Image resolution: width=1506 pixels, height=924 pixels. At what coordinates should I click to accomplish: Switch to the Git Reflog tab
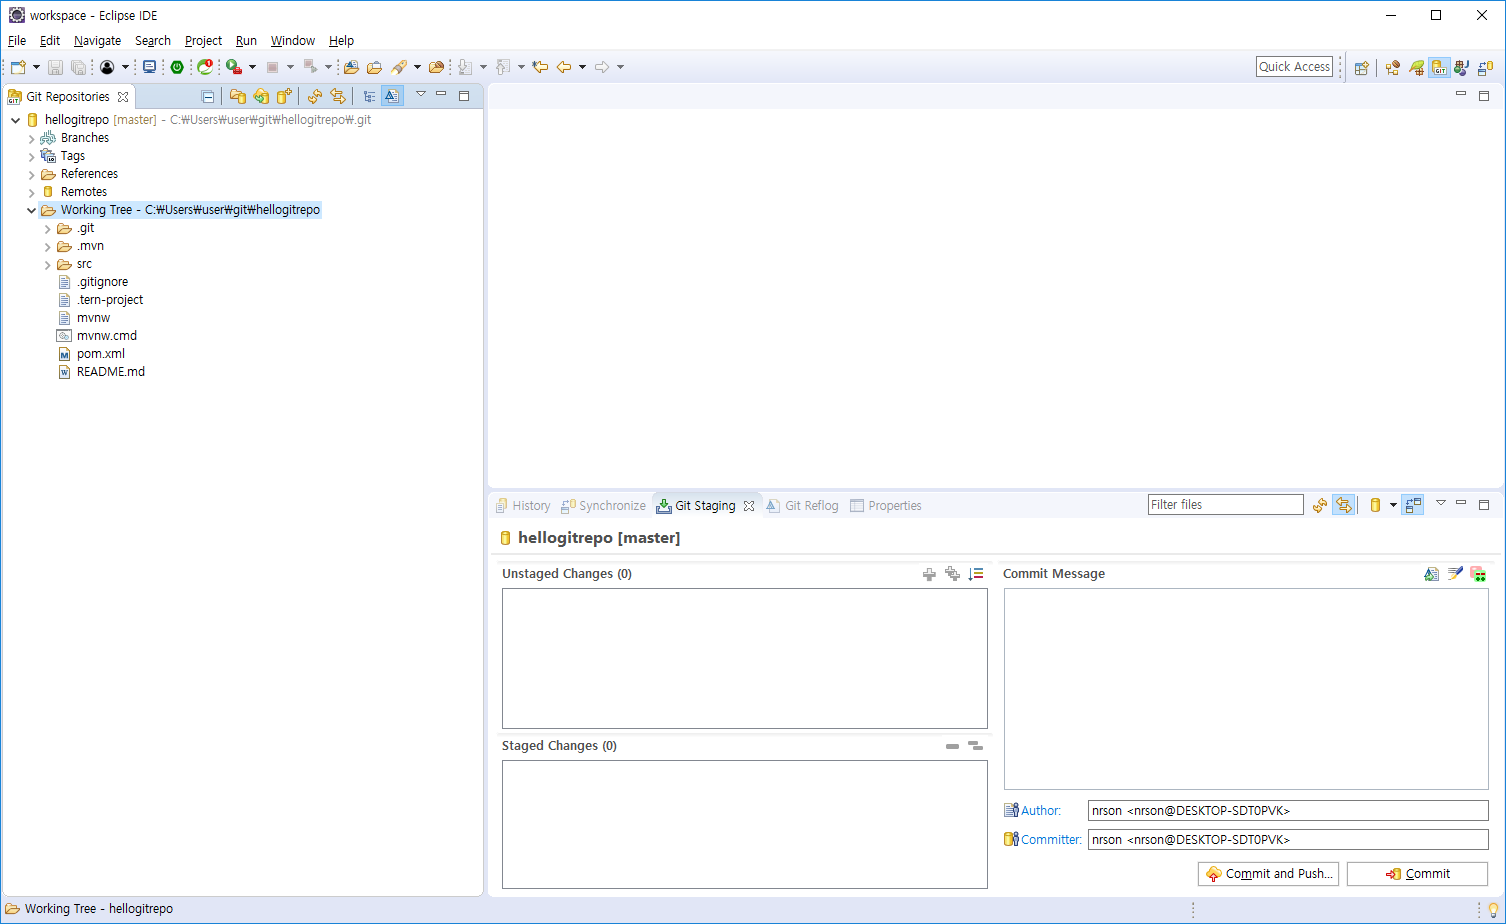pyautogui.click(x=802, y=506)
